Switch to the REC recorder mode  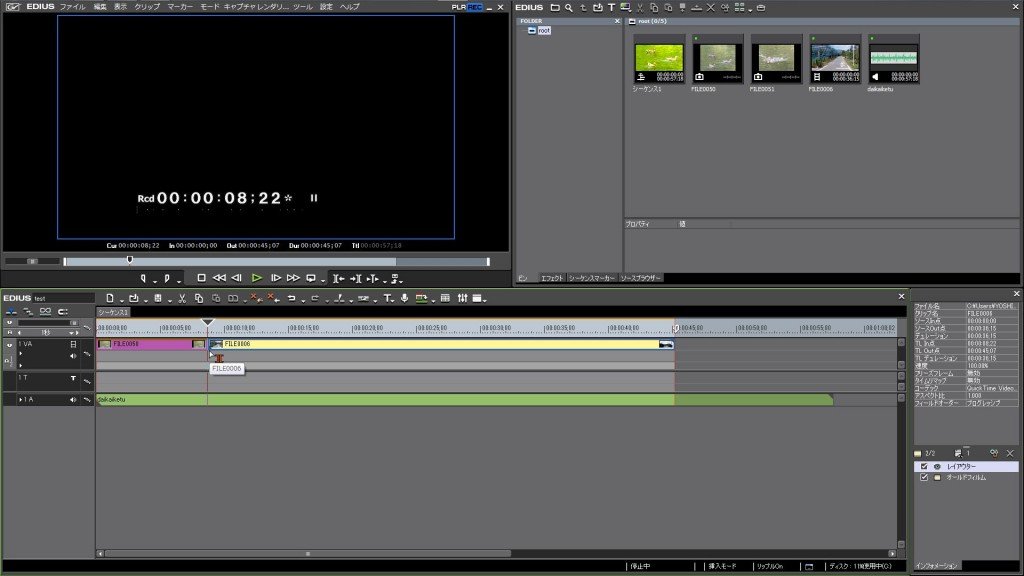coord(475,7)
